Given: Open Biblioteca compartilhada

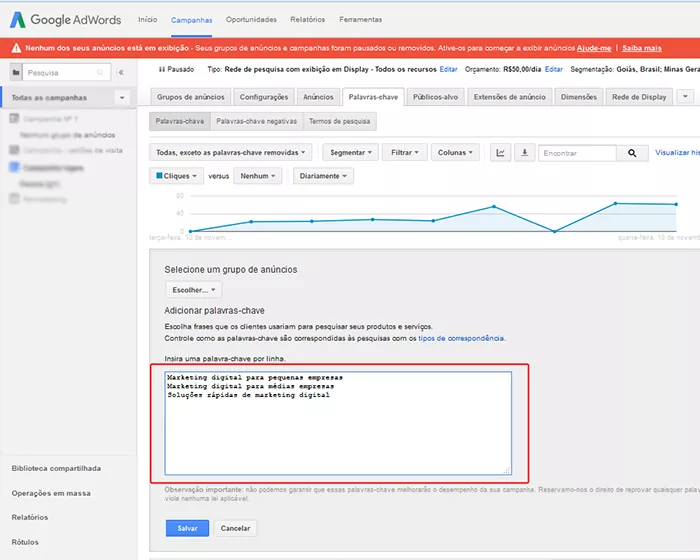Looking at the screenshot, I should point(56,468).
